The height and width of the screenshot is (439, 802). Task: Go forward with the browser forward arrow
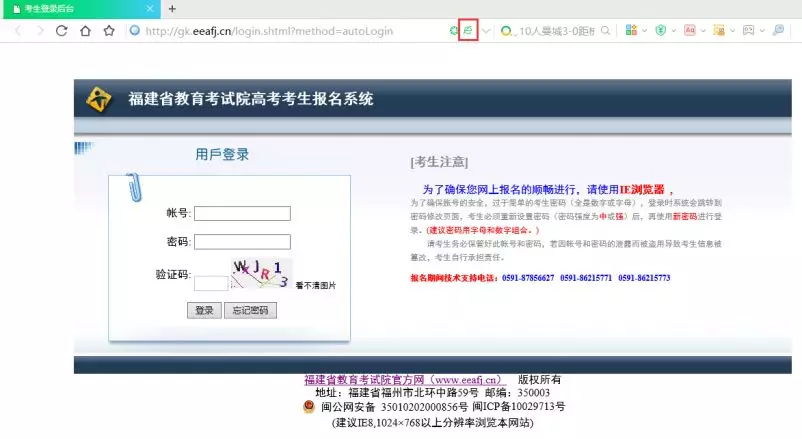[x=40, y=31]
